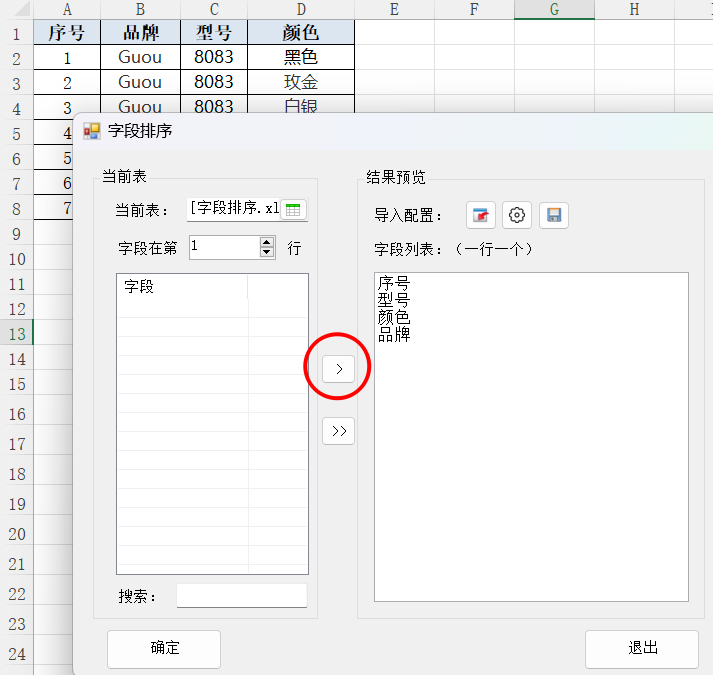Click the table range selector icon
The width and height of the screenshot is (713, 675).
[293, 210]
